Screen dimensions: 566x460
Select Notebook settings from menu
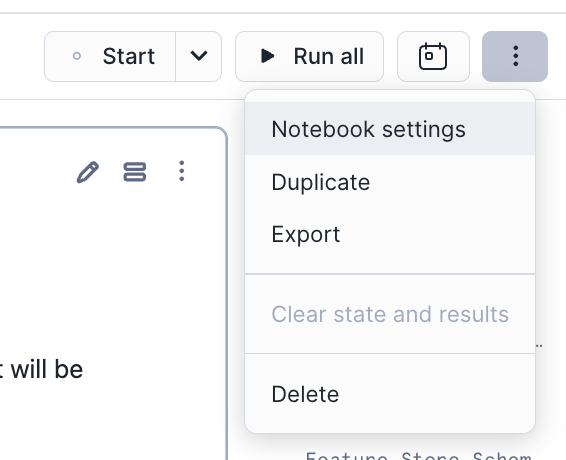(x=390, y=129)
